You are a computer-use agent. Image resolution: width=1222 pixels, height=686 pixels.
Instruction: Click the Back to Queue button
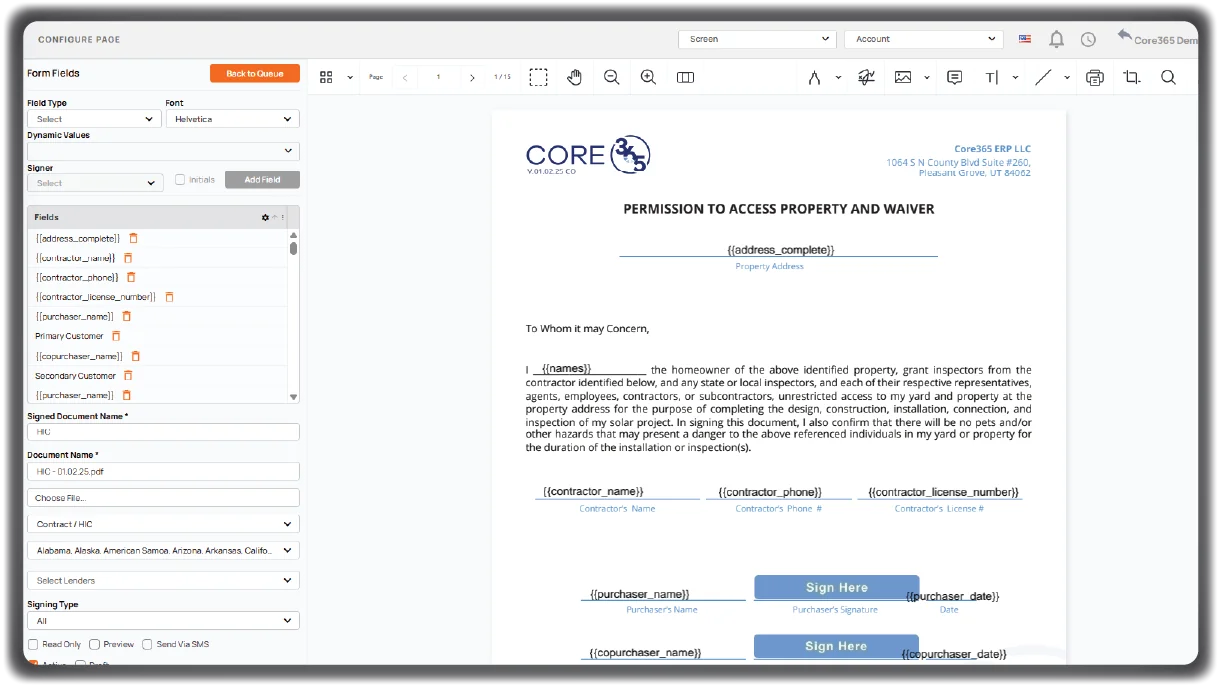click(x=255, y=73)
